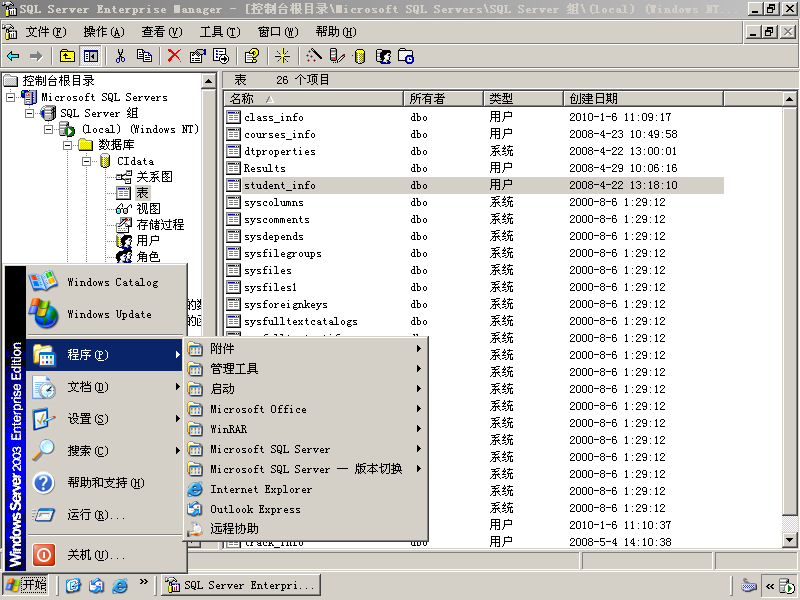Screen dimensions: 800x600
Task: Collapse the (local) (Windows NT) server node
Action: pyautogui.click(x=49, y=129)
